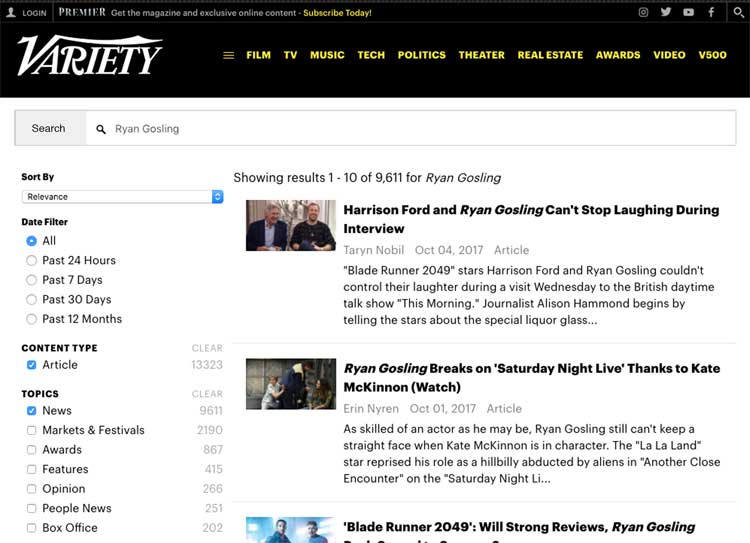Viewport: 750px width, 543px height.
Task: Open Variety's YouTube channel
Action: [x=688, y=12]
